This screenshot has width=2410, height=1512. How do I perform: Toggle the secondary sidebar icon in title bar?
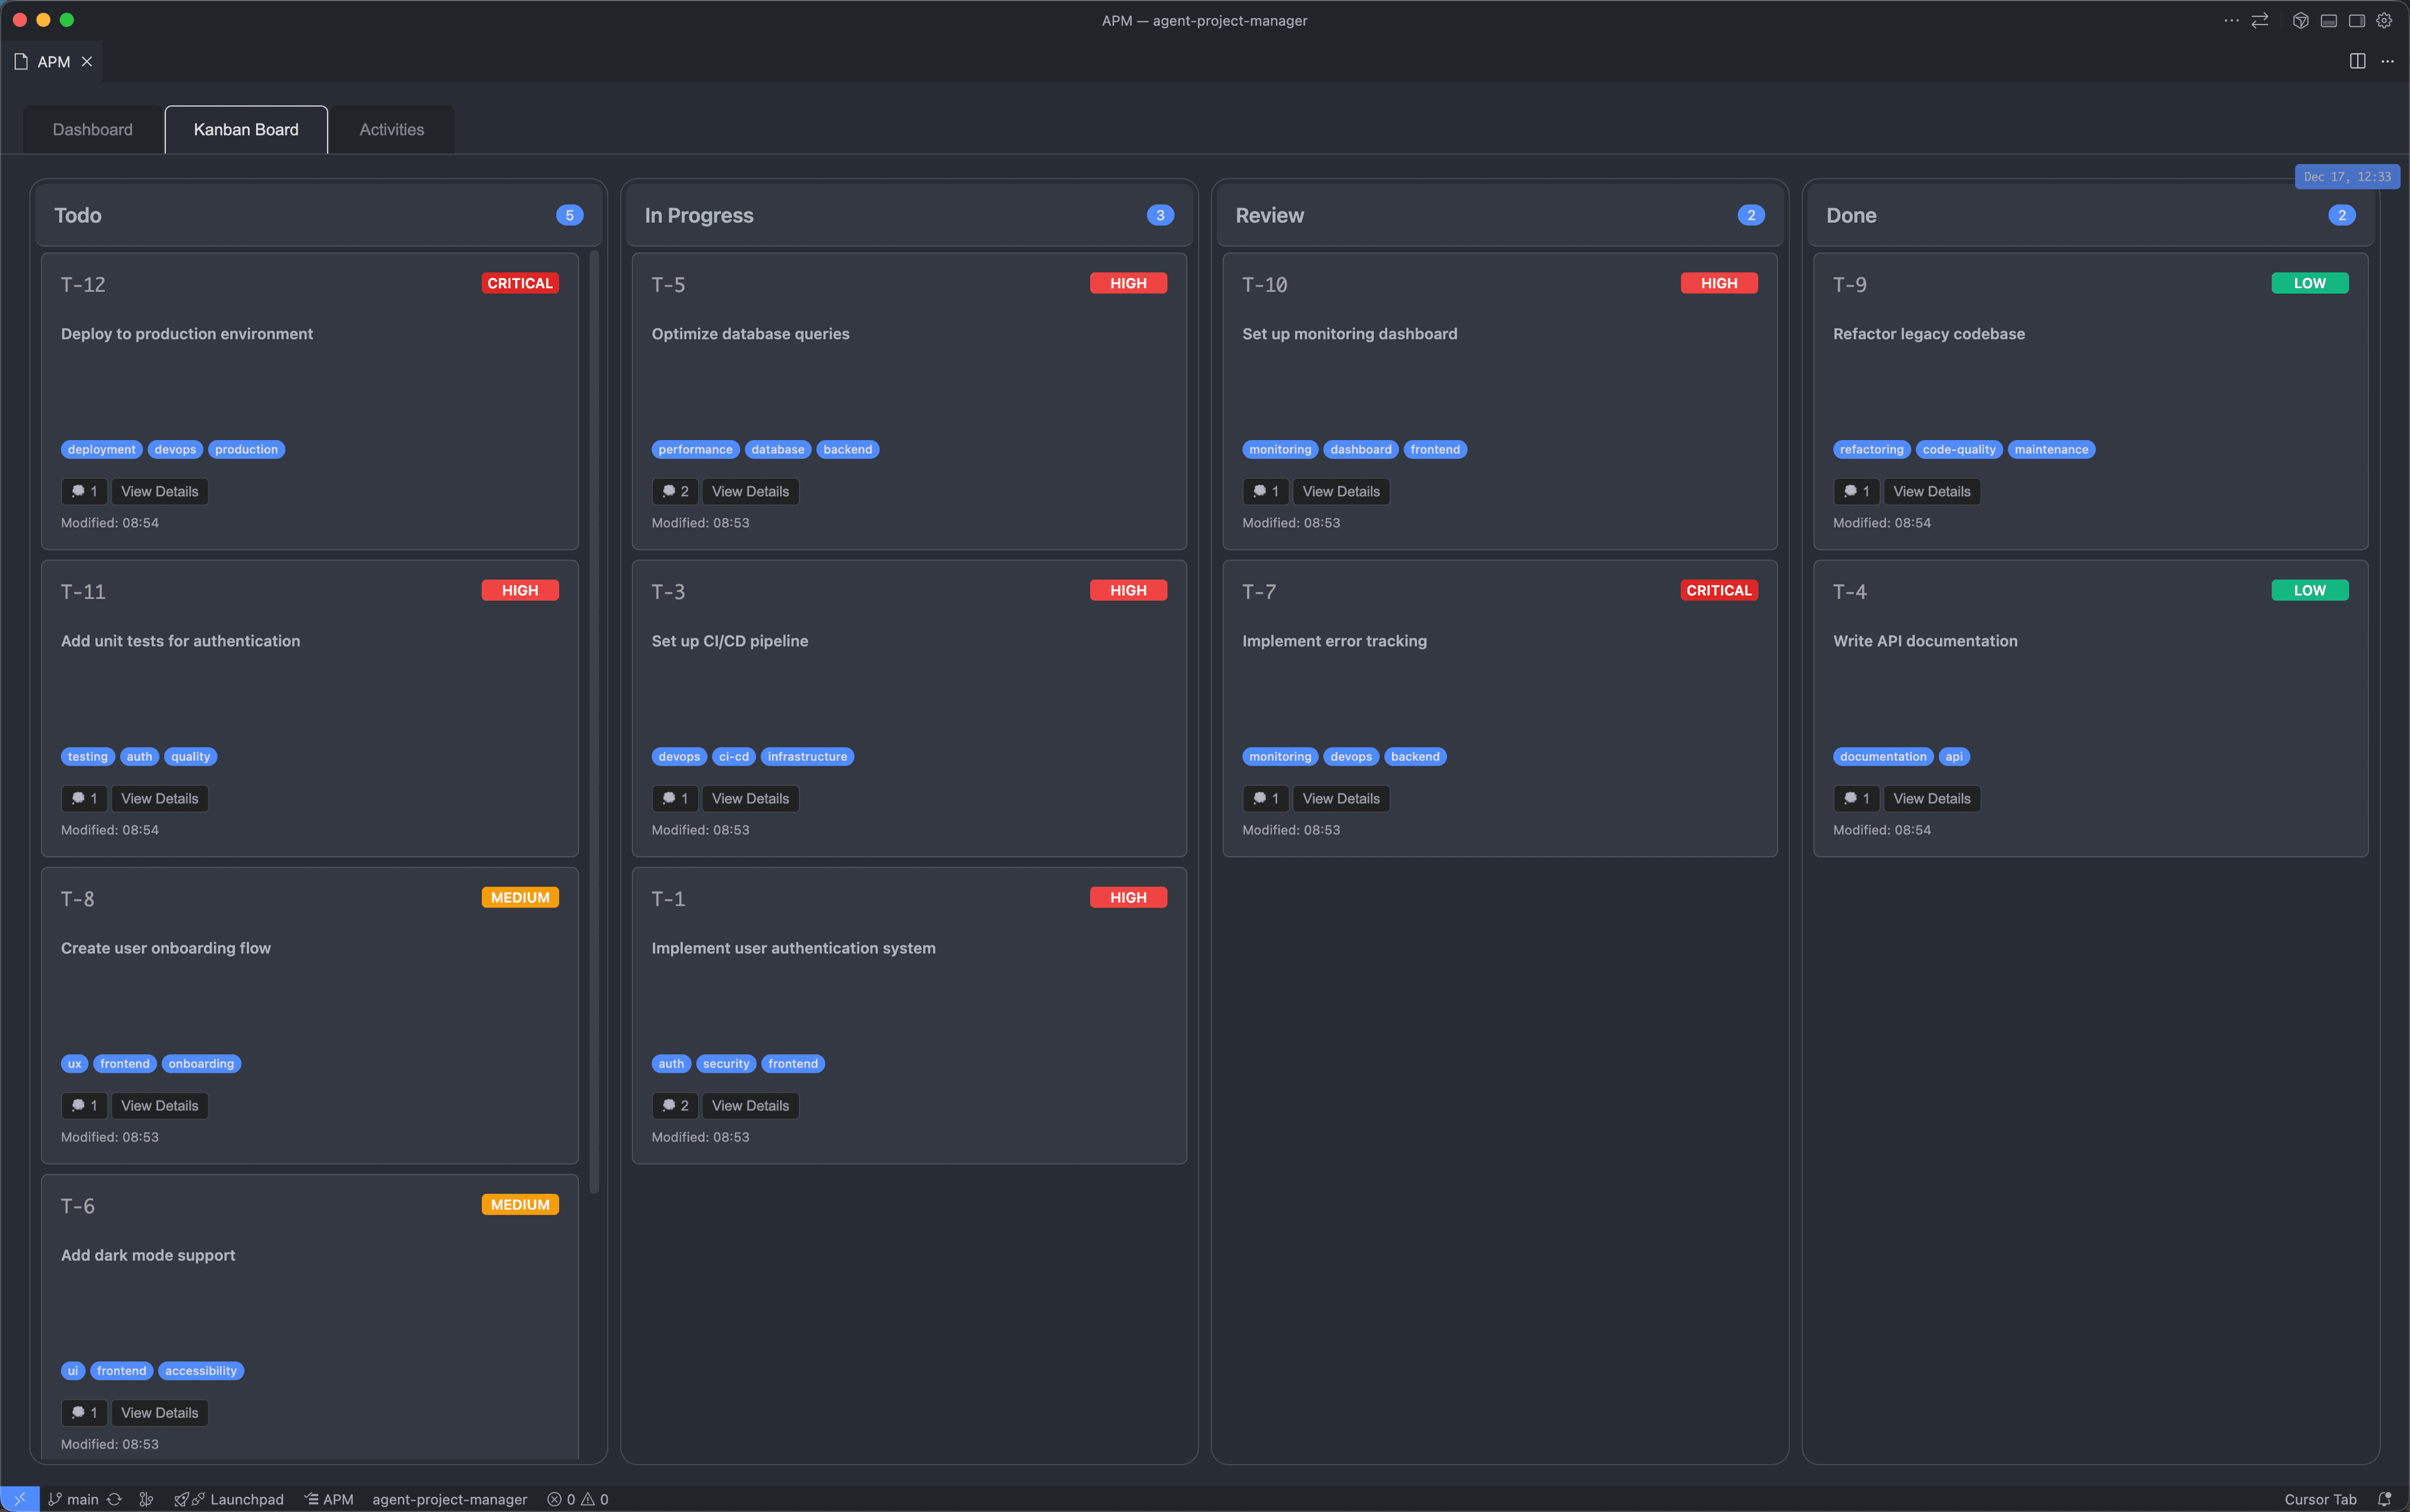[x=2357, y=20]
